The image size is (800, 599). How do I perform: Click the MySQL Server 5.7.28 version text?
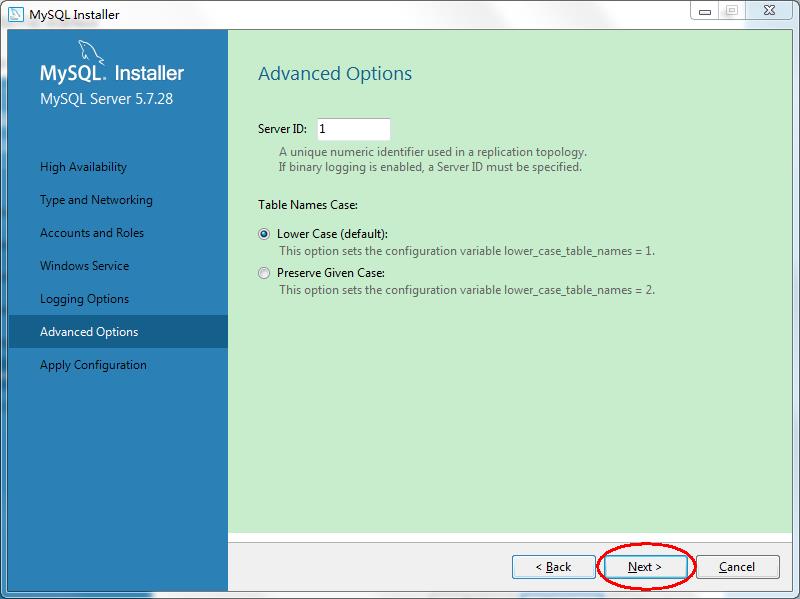106,98
